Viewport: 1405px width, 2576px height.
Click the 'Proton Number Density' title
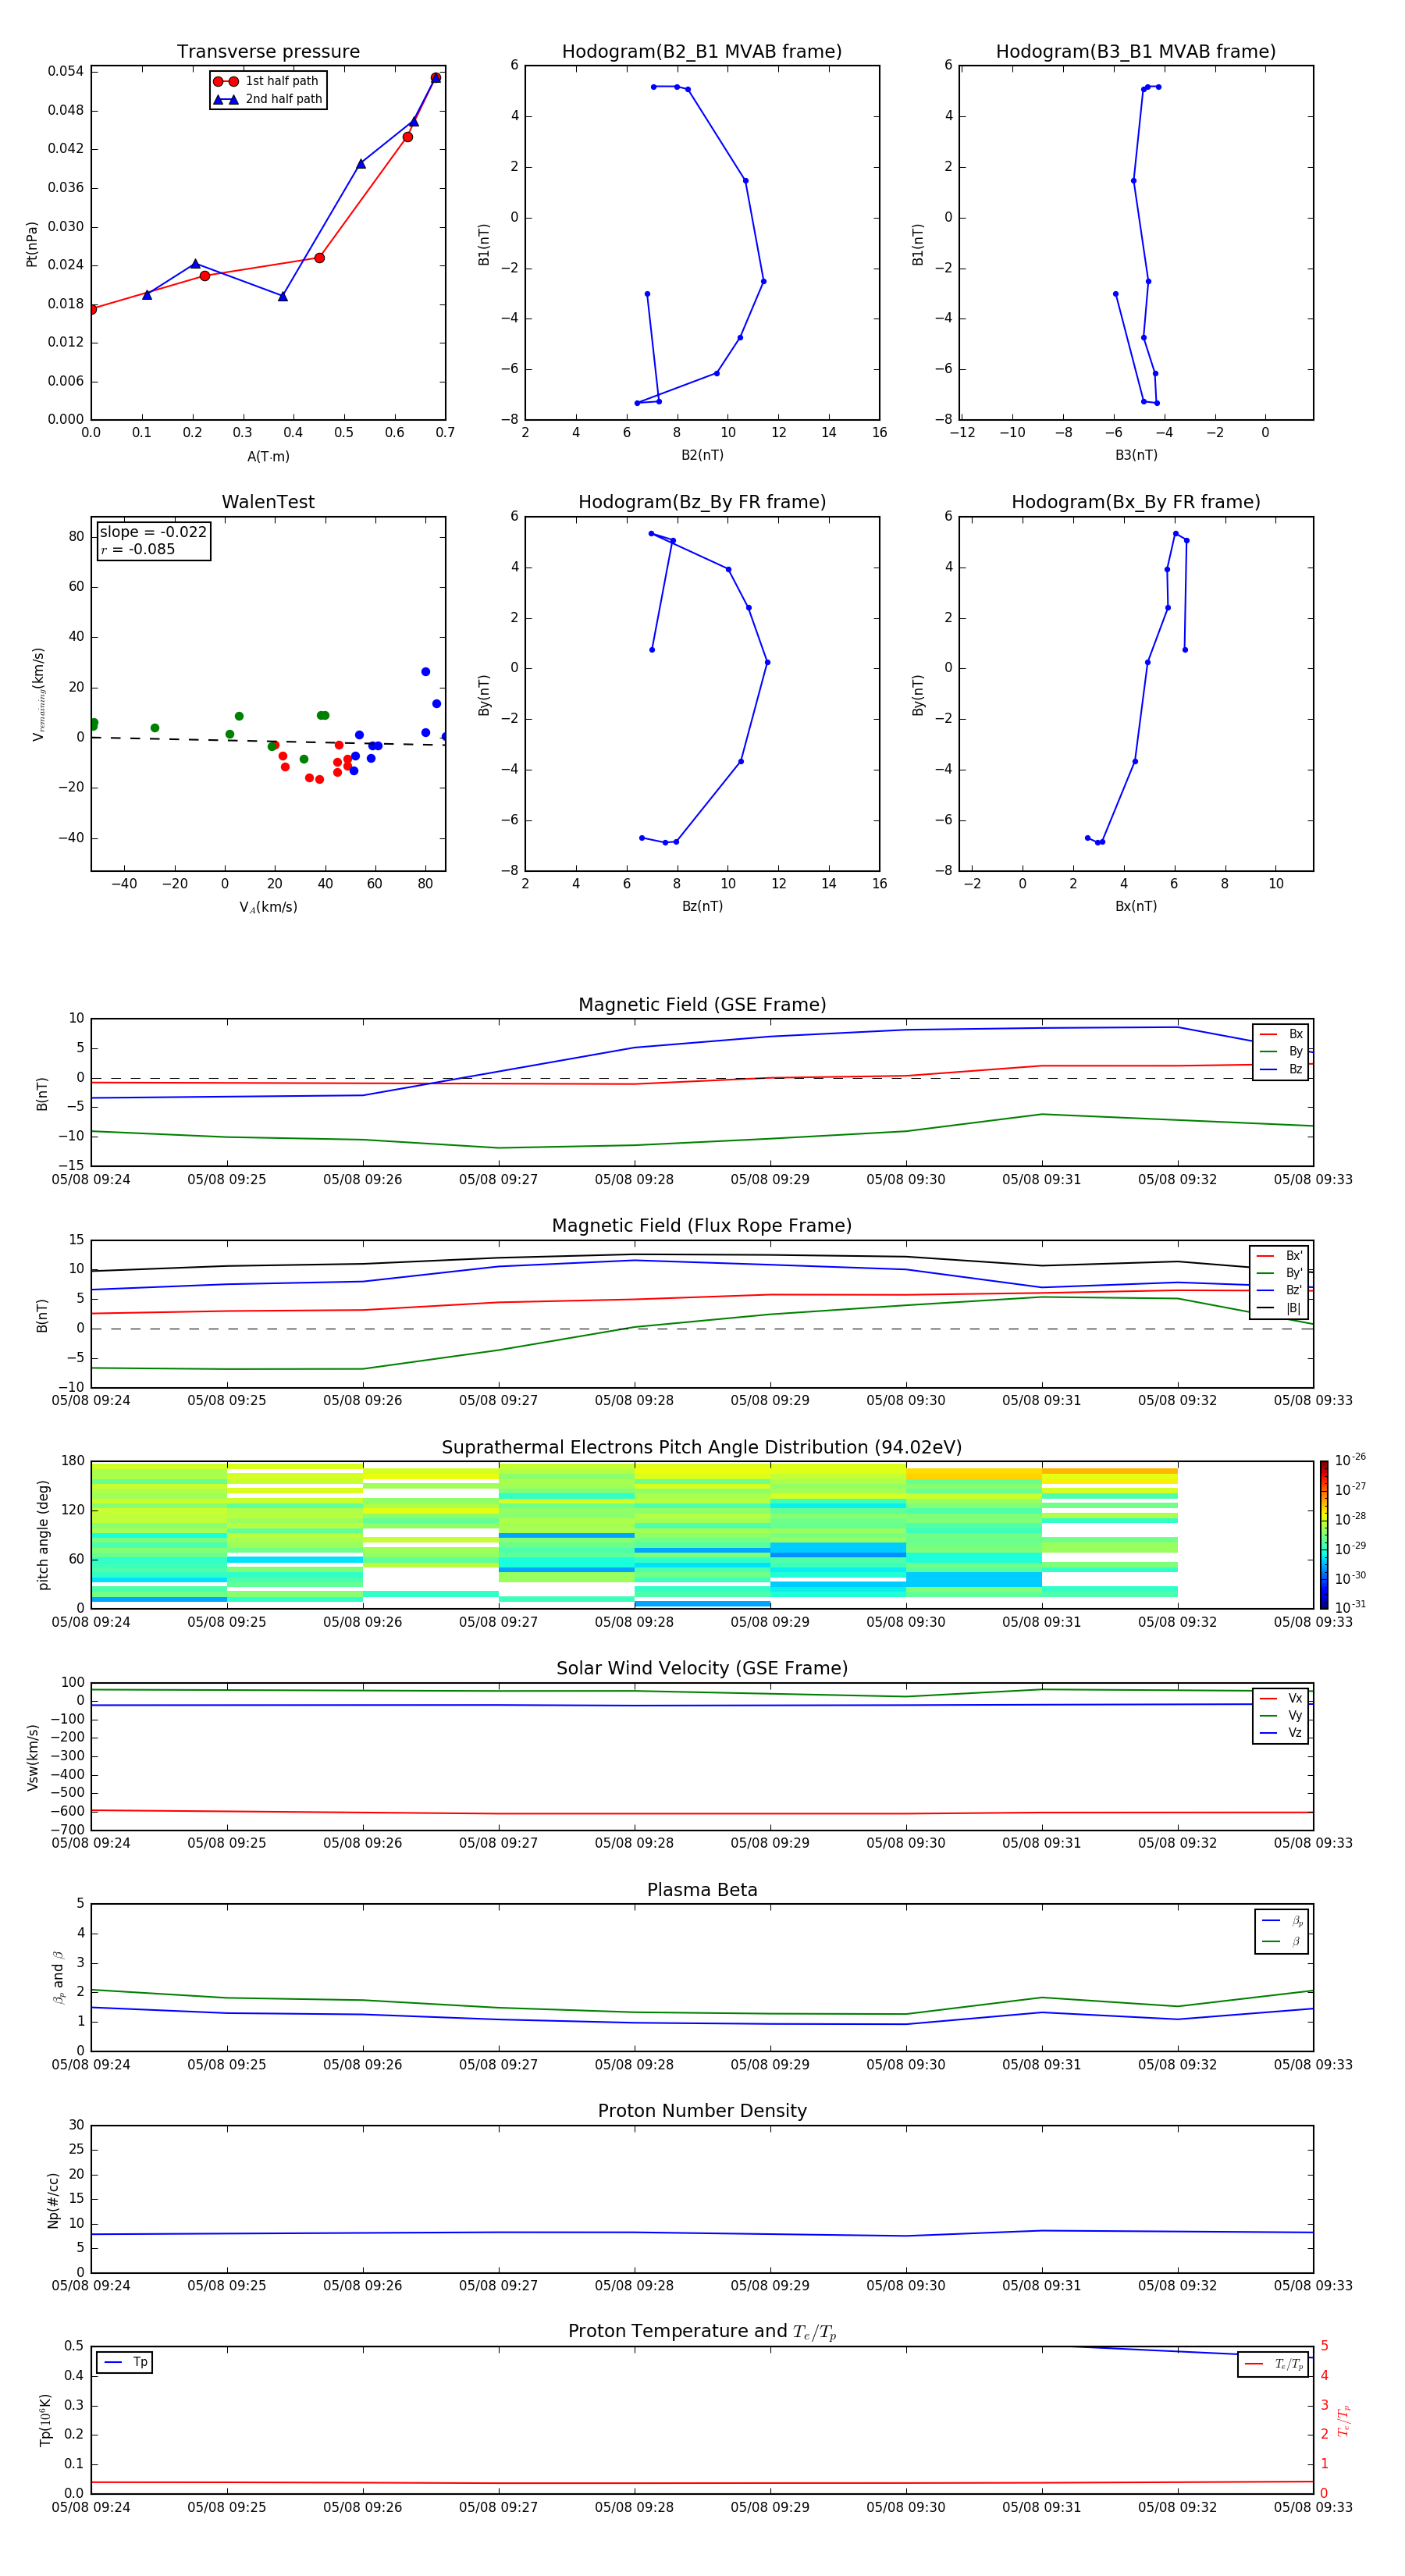(702, 2111)
